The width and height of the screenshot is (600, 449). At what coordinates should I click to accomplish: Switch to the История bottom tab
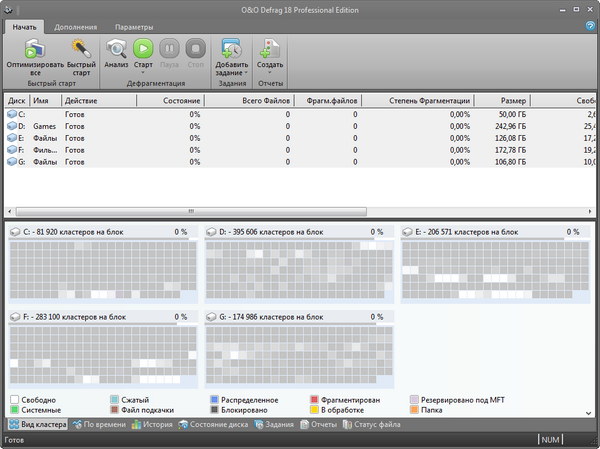(156, 425)
